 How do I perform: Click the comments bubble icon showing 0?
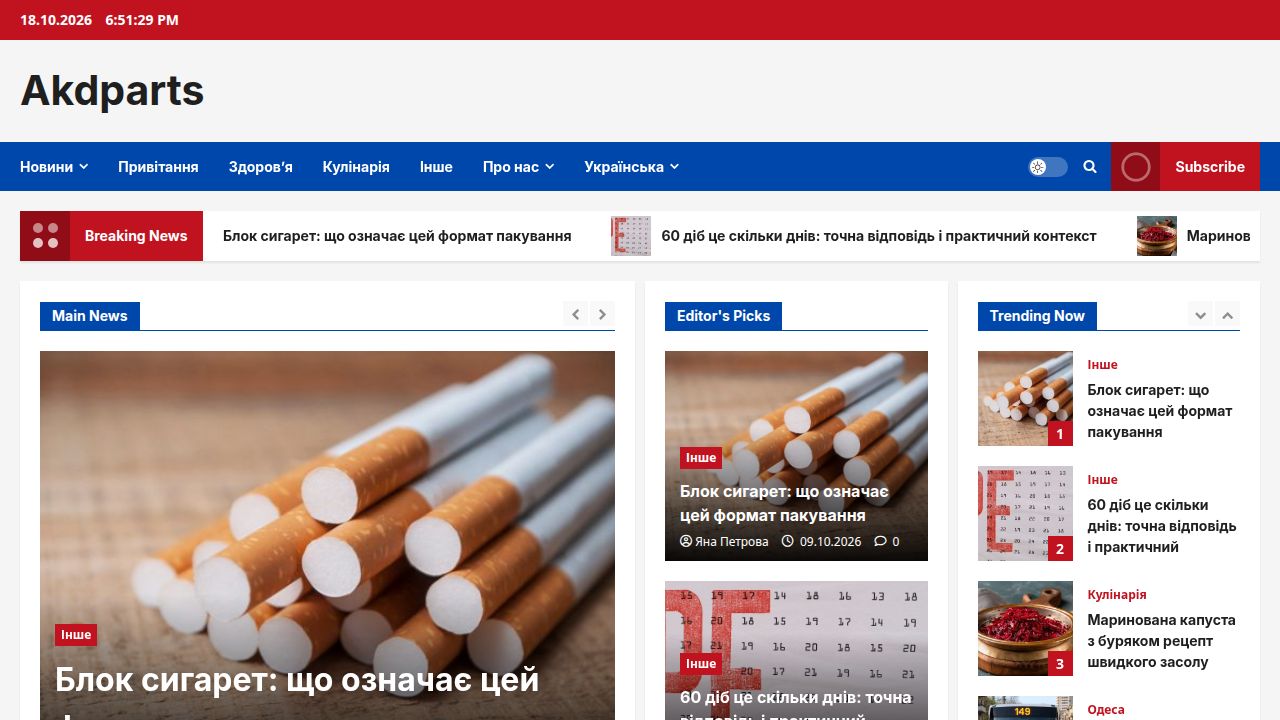click(x=880, y=541)
